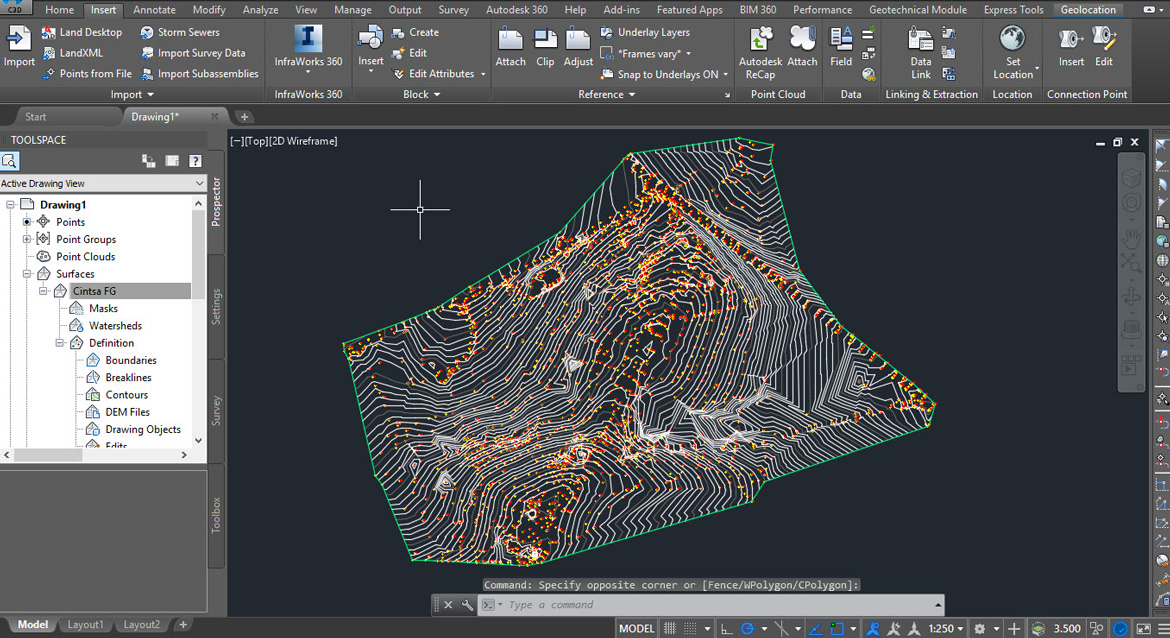Viewport: 1170px width, 638px height.
Task: Click *Frames vary* option
Action: tap(648, 53)
